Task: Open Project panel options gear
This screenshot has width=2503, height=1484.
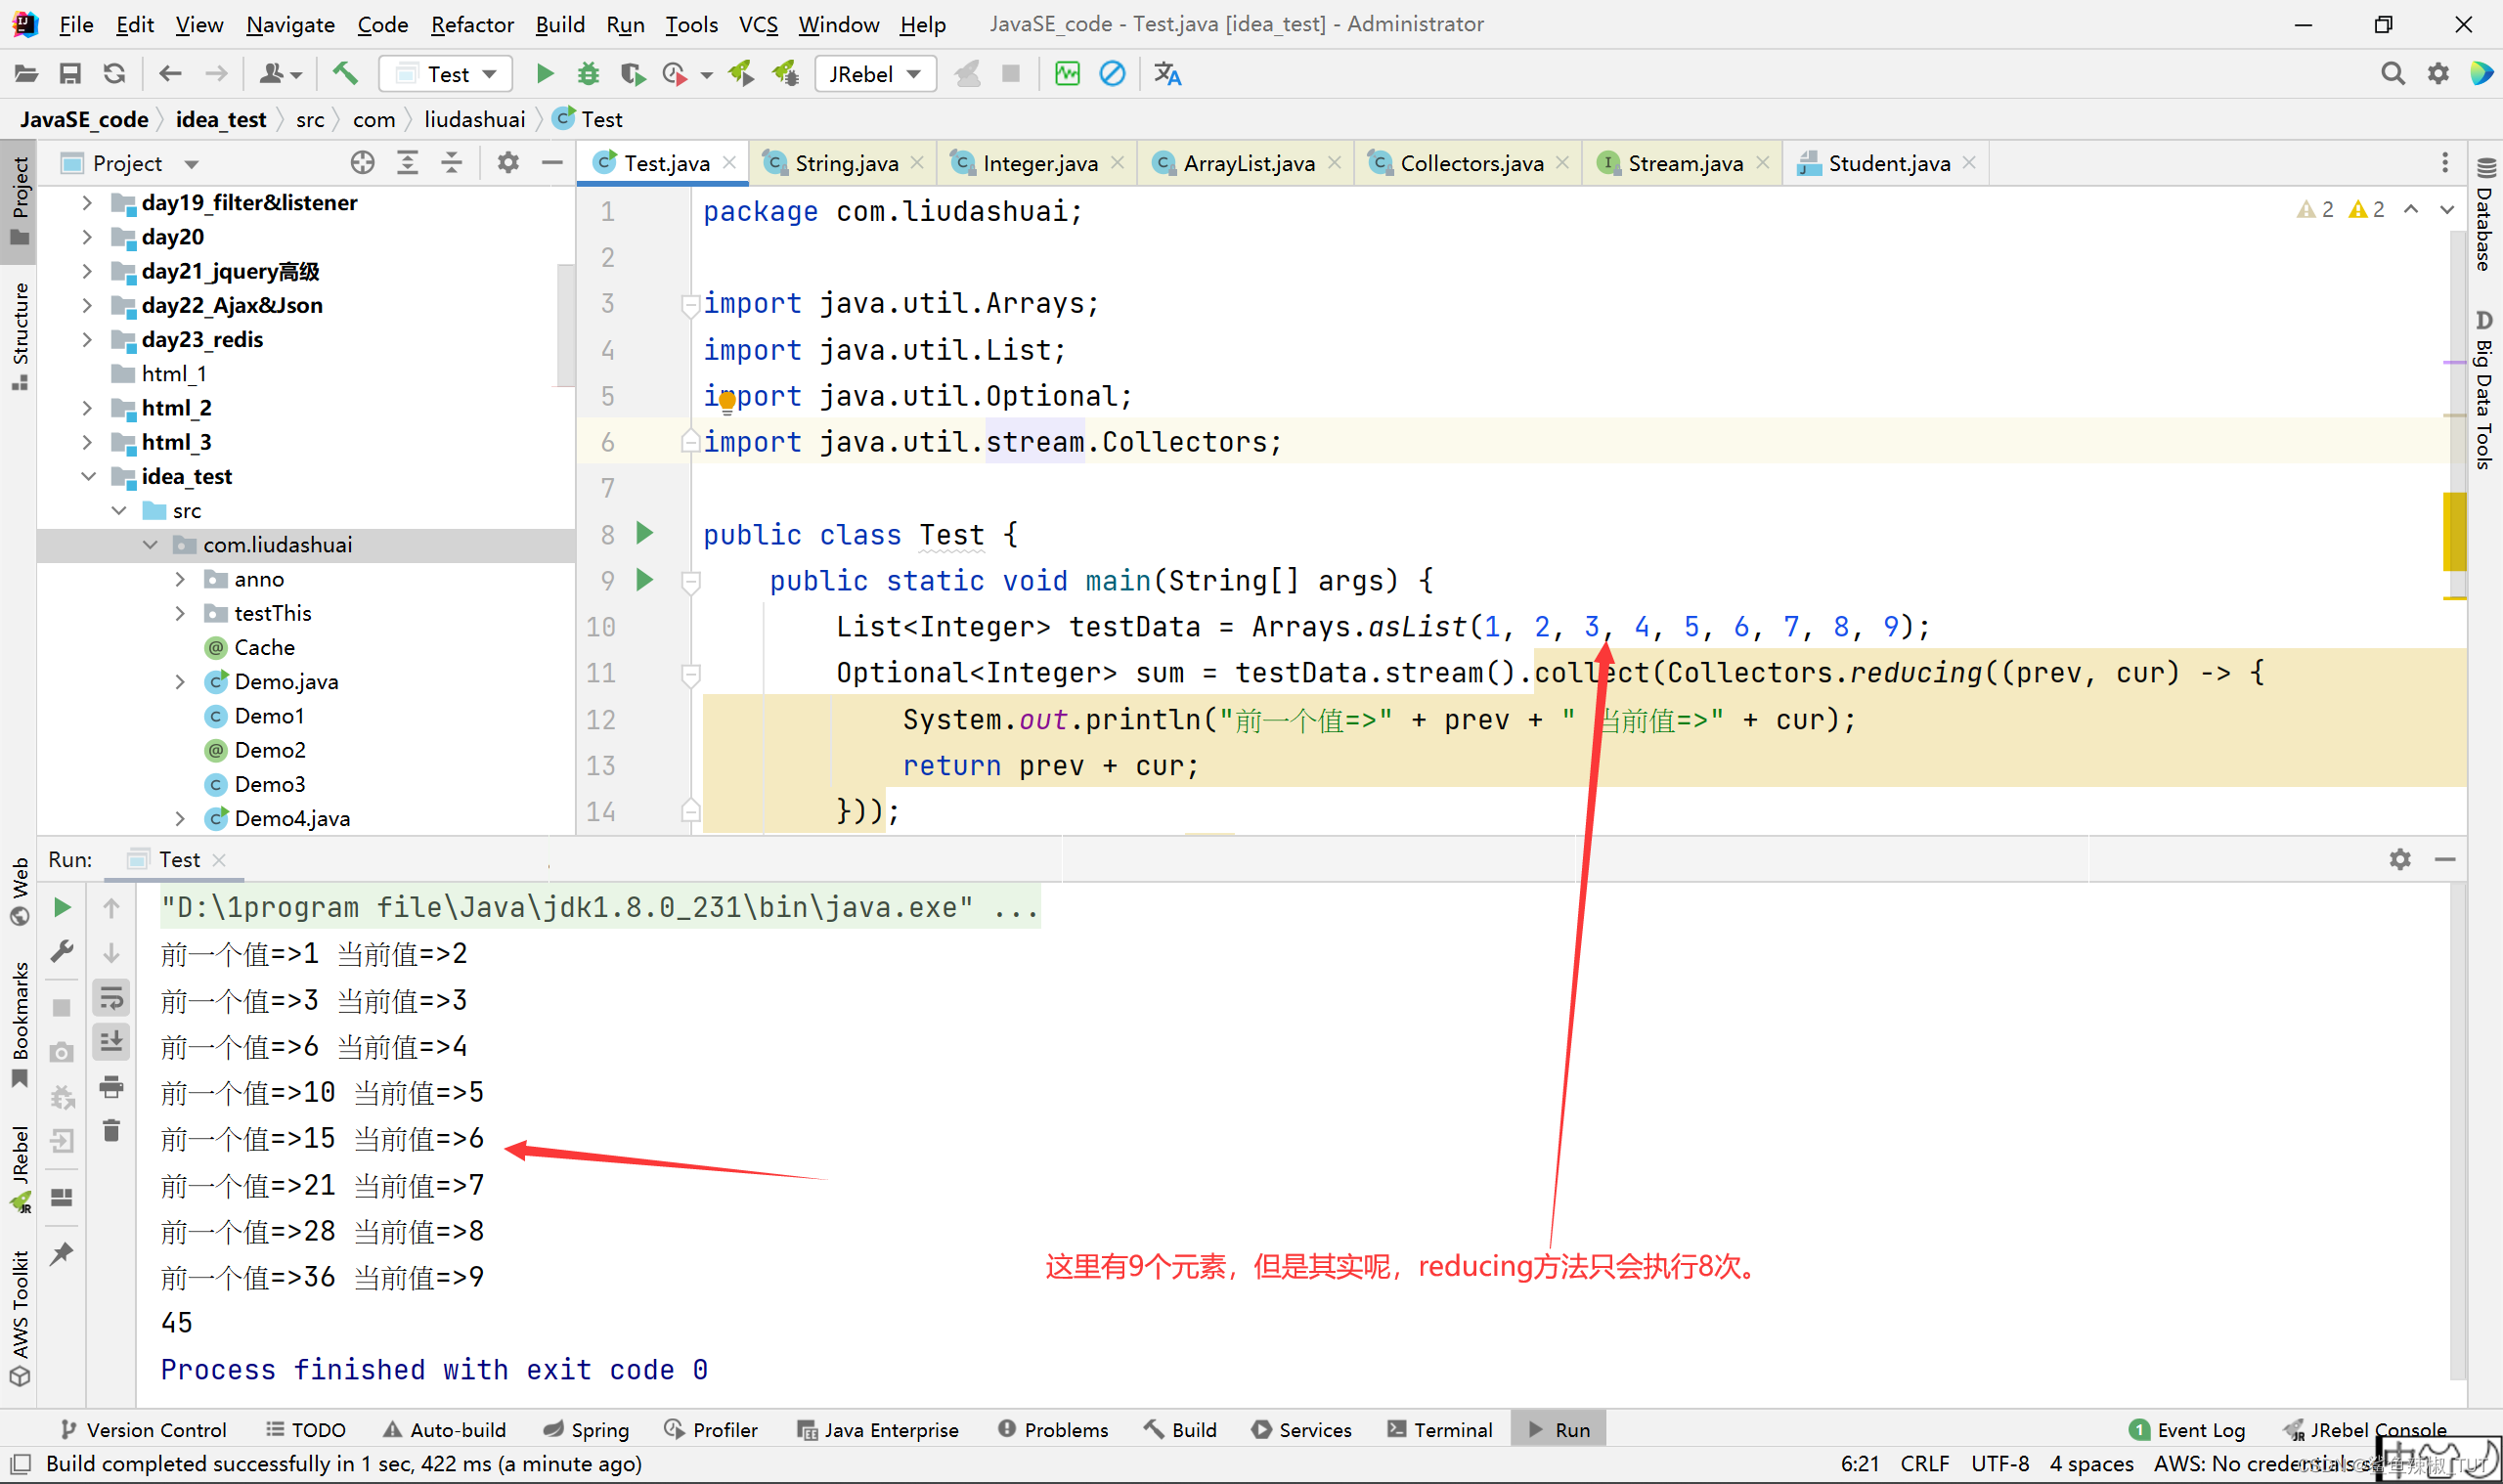Action: click(508, 163)
